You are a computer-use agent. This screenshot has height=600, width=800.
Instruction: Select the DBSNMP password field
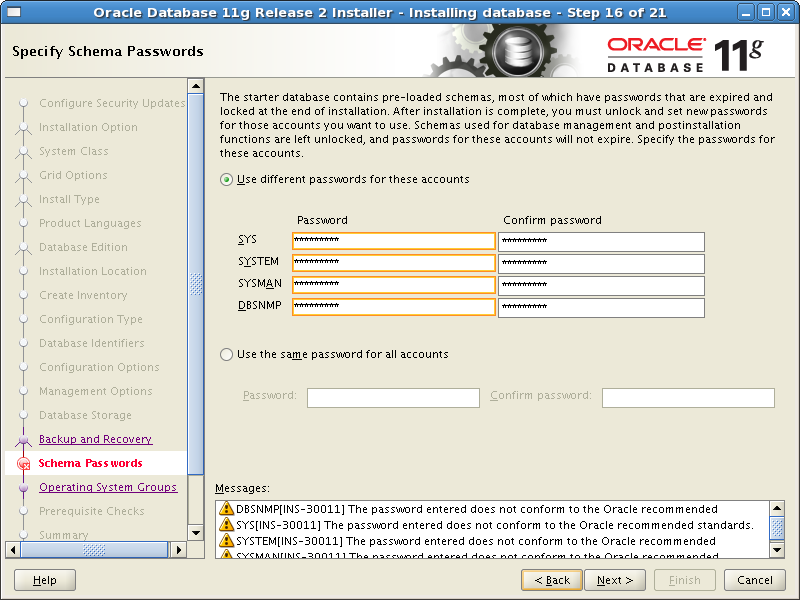click(394, 307)
